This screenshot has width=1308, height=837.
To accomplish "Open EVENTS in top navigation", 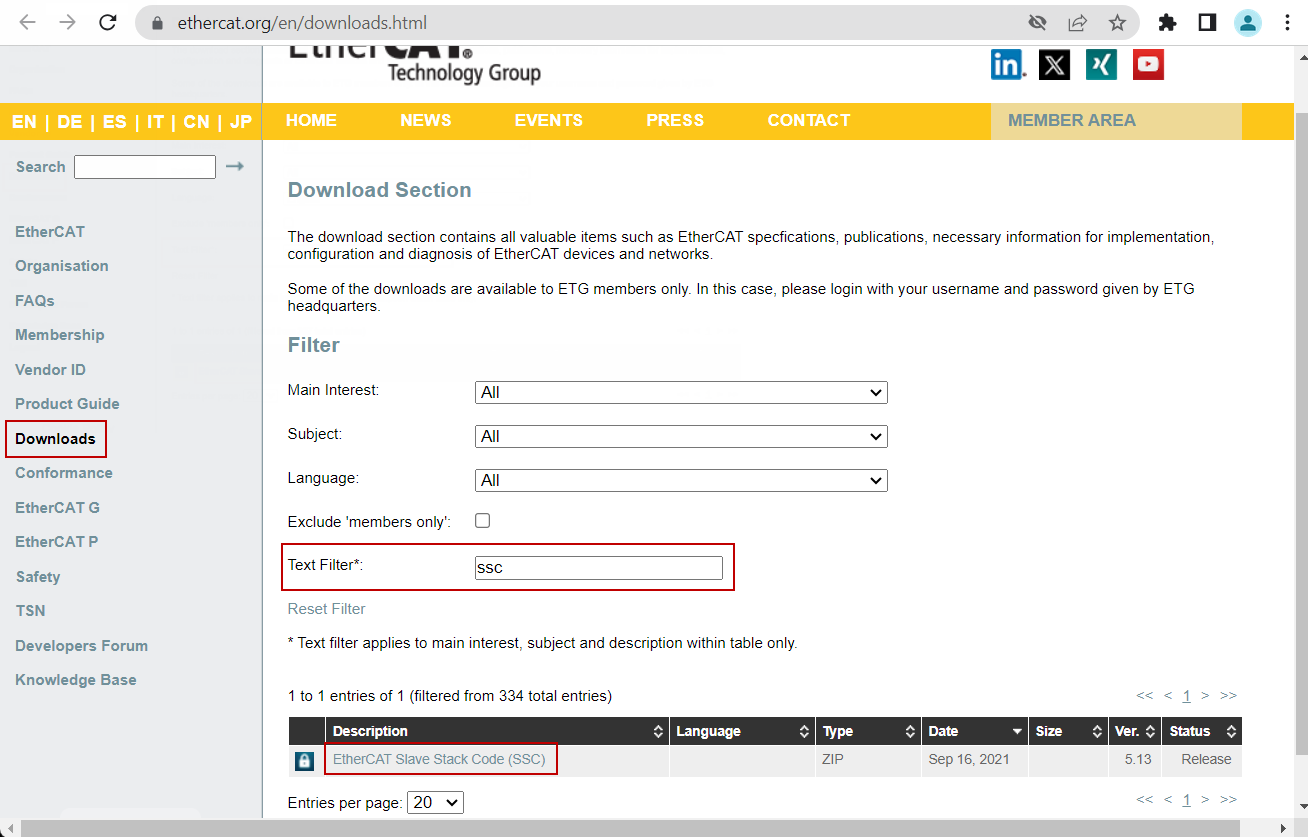I will [x=548, y=120].
